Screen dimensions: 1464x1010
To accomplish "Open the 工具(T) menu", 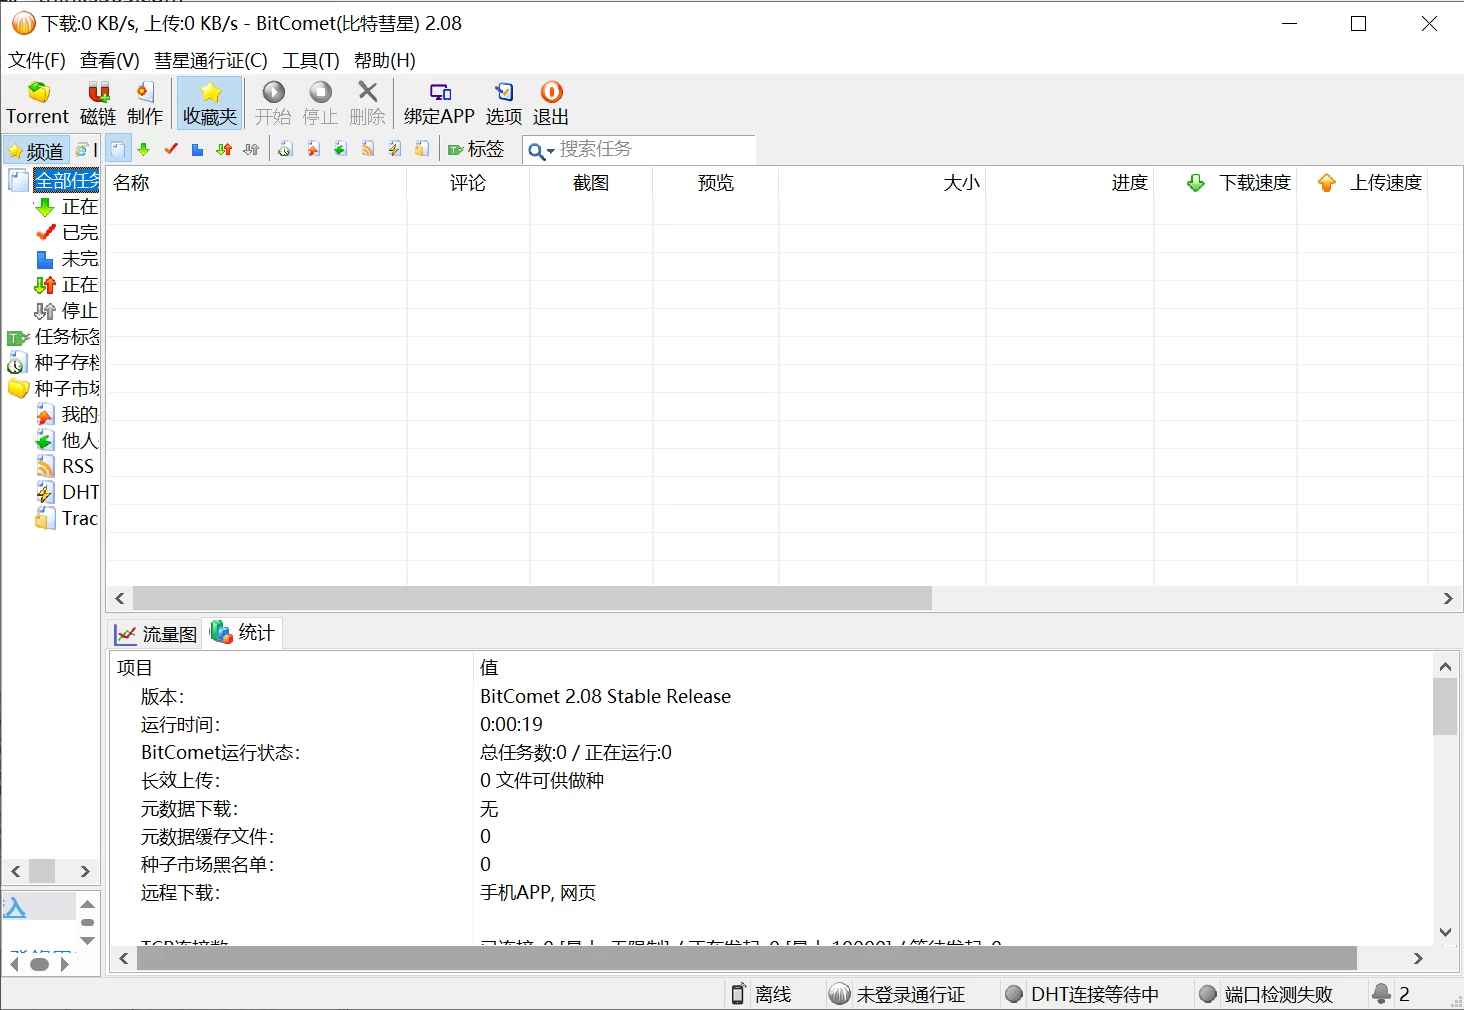I will pyautogui.click(x=311, y=60).
